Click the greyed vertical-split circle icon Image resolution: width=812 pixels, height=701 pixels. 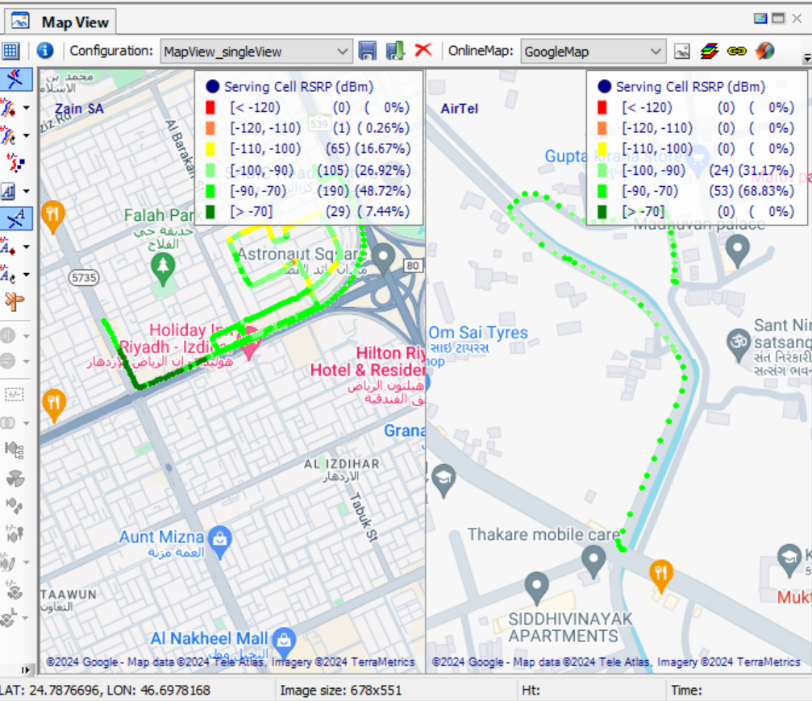point(8,335)
